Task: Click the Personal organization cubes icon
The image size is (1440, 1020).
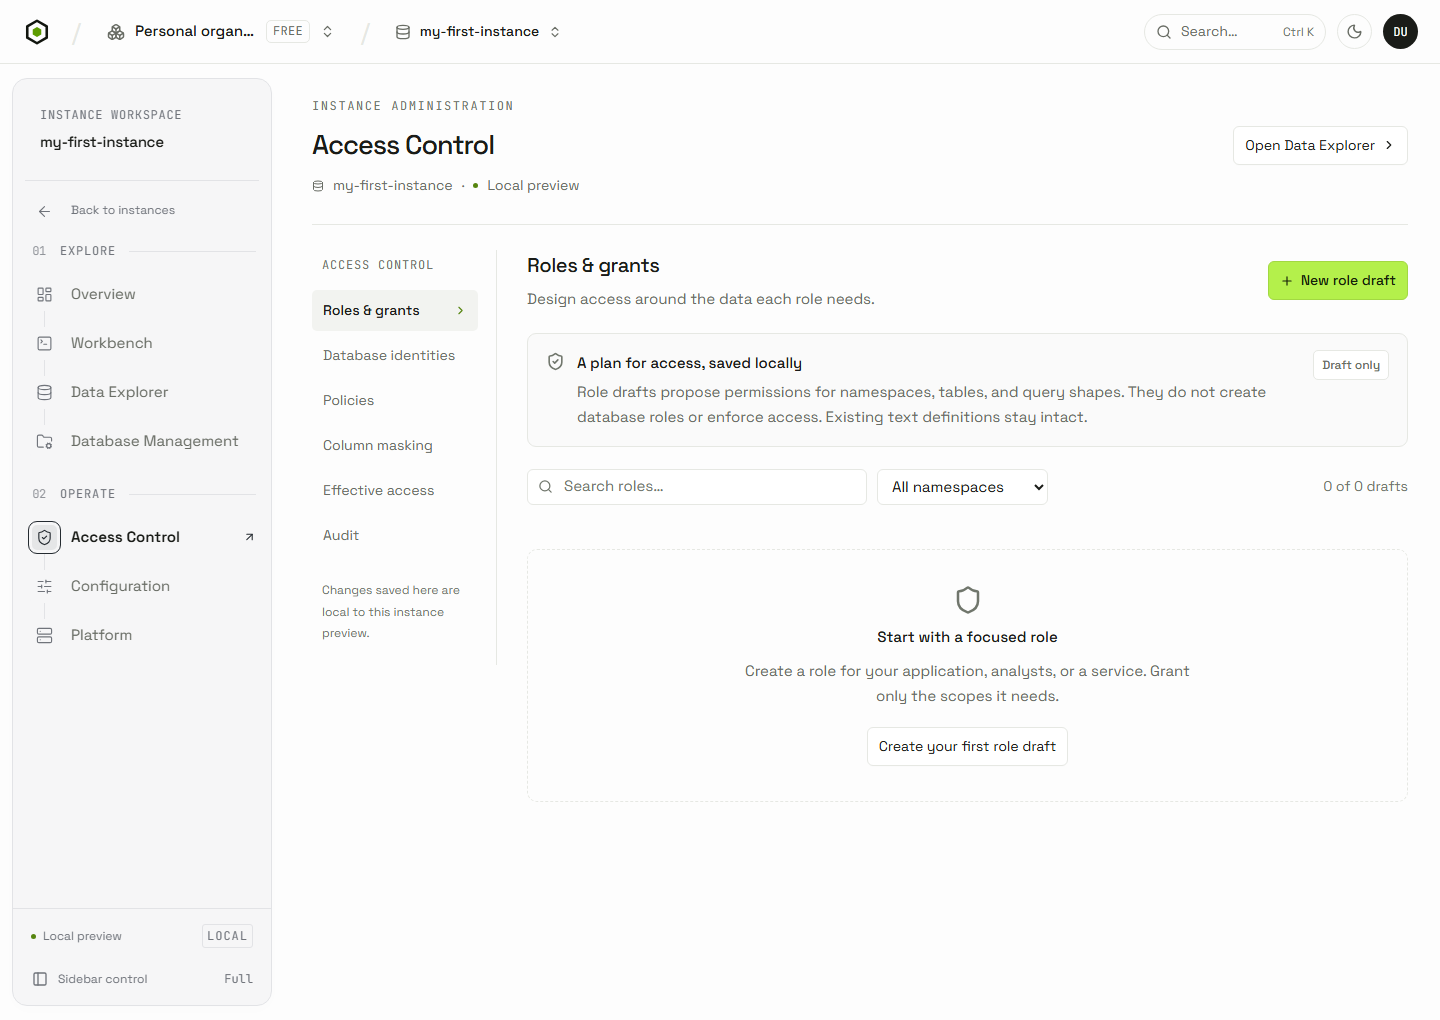Action: [x=116, y=32]
